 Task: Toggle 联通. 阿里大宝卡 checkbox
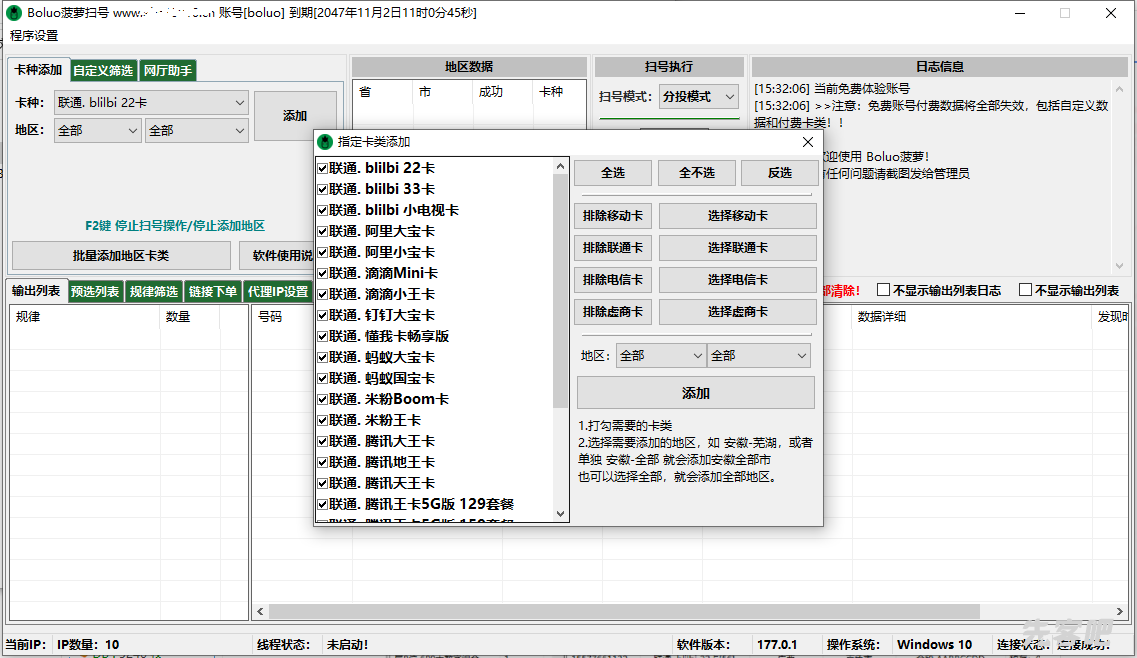point(323,231)
